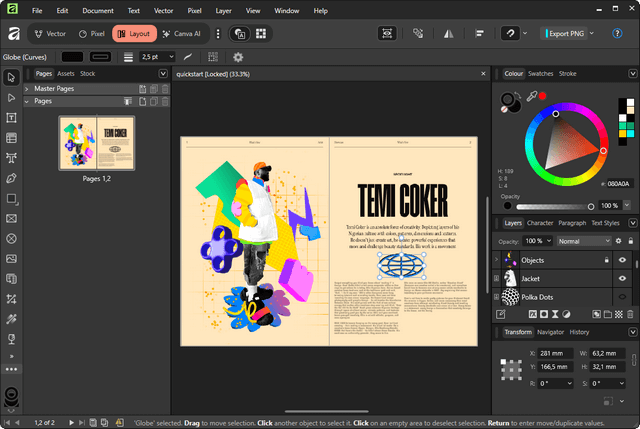This screenshot has height=429, width=640.
Task: Open the Normal blend mode dropdown
Action: 584,241
